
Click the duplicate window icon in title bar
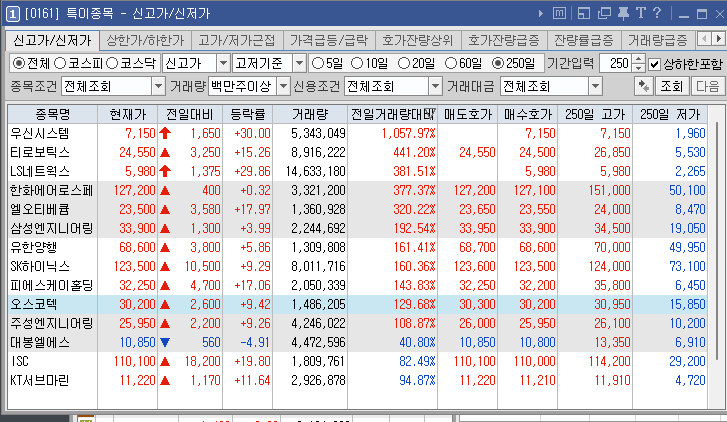click(x=604, y=13)
